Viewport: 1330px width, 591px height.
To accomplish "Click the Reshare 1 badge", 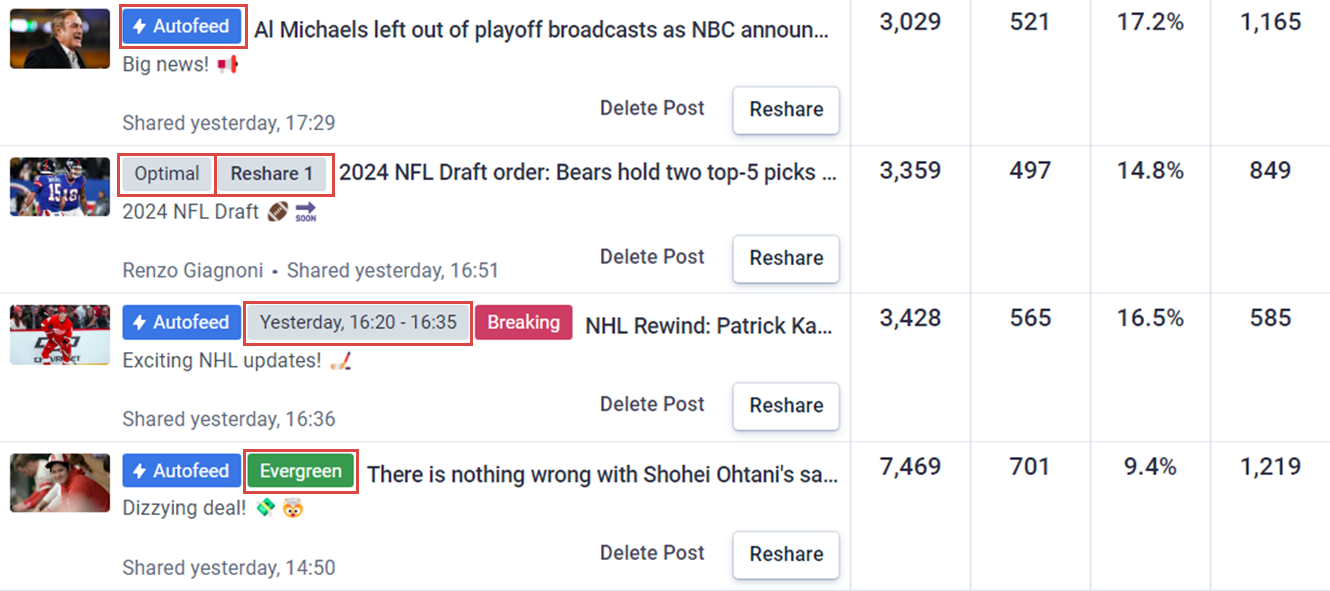I will pos(272,174).
